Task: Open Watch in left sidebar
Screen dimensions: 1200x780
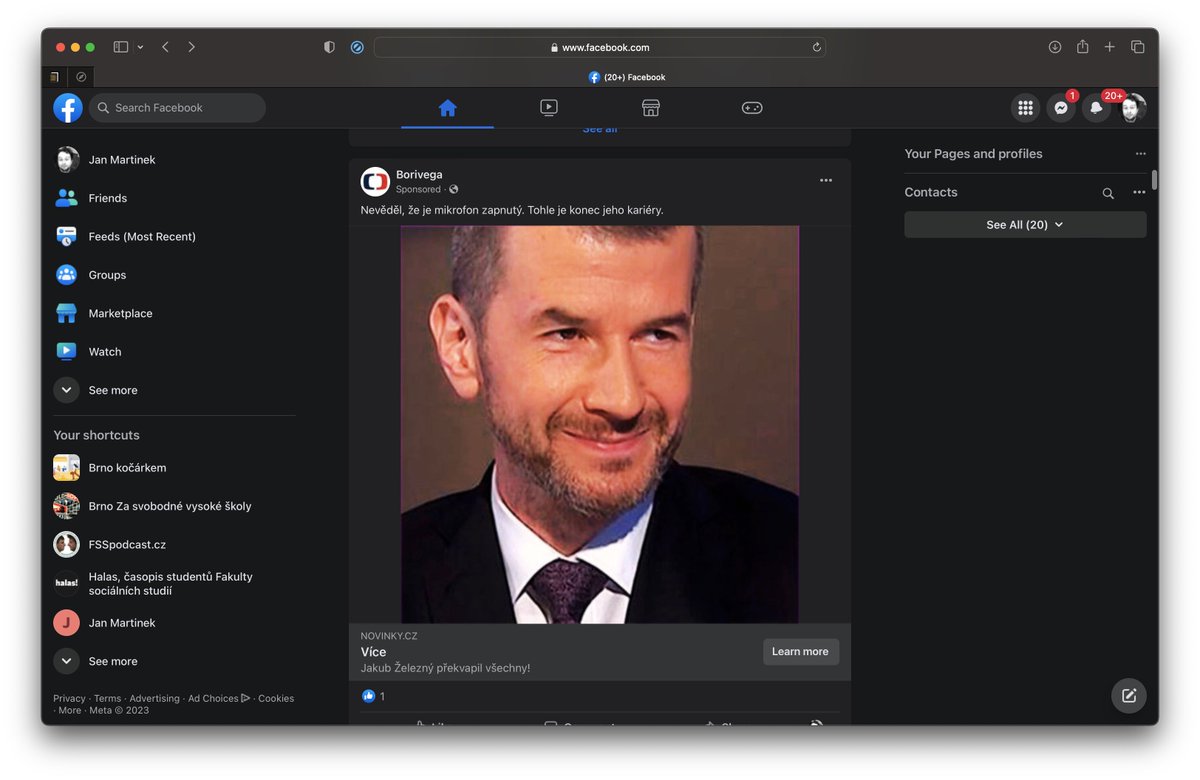Action: tap(174, 352)
